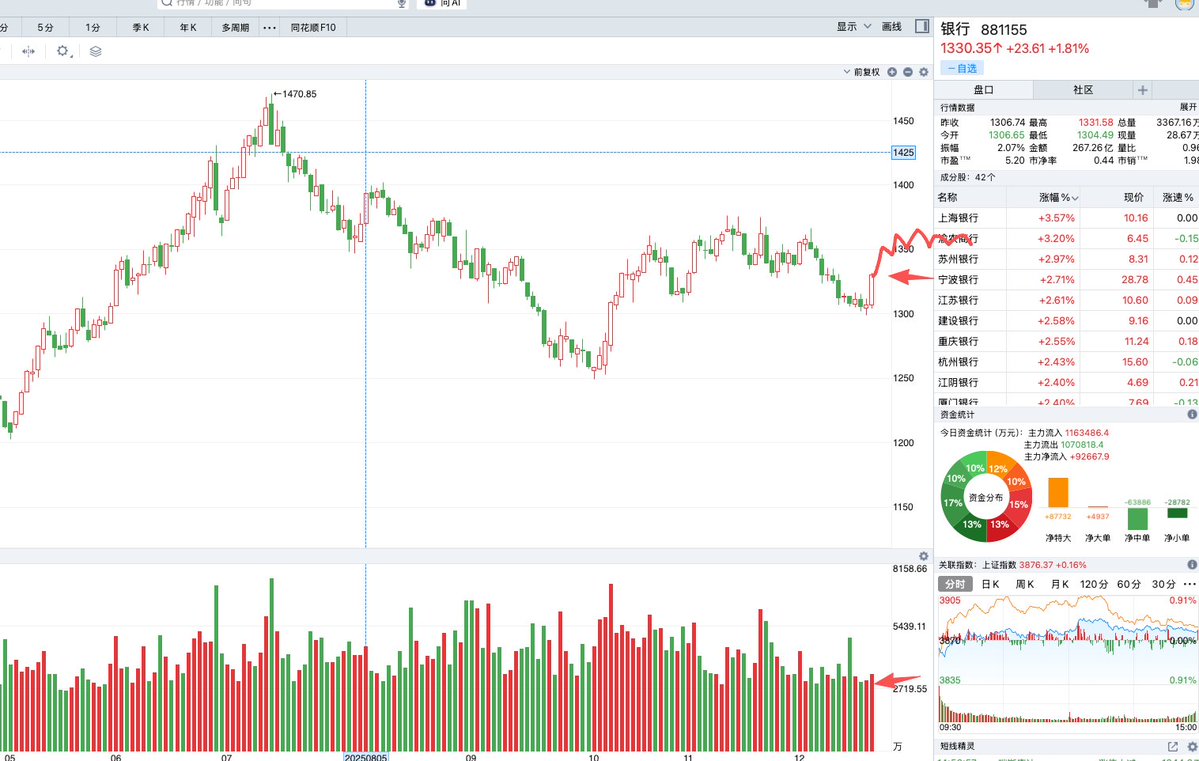The width and height of the screenshot is (1199, 761).
Task: Click the microphone voice search icon
Action: (401, 3)
